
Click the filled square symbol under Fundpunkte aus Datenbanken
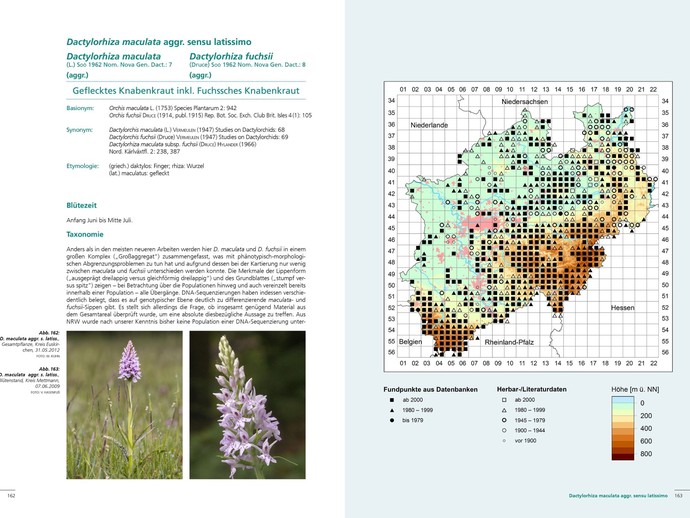click(x=392, y=400)
